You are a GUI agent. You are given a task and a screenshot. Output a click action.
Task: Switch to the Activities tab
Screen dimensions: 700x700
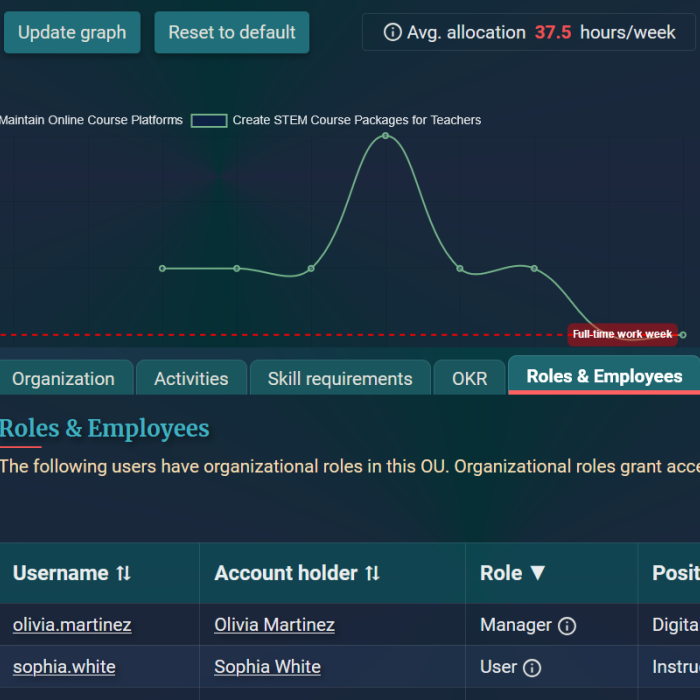pyautogui.click(x=191, y=379)
